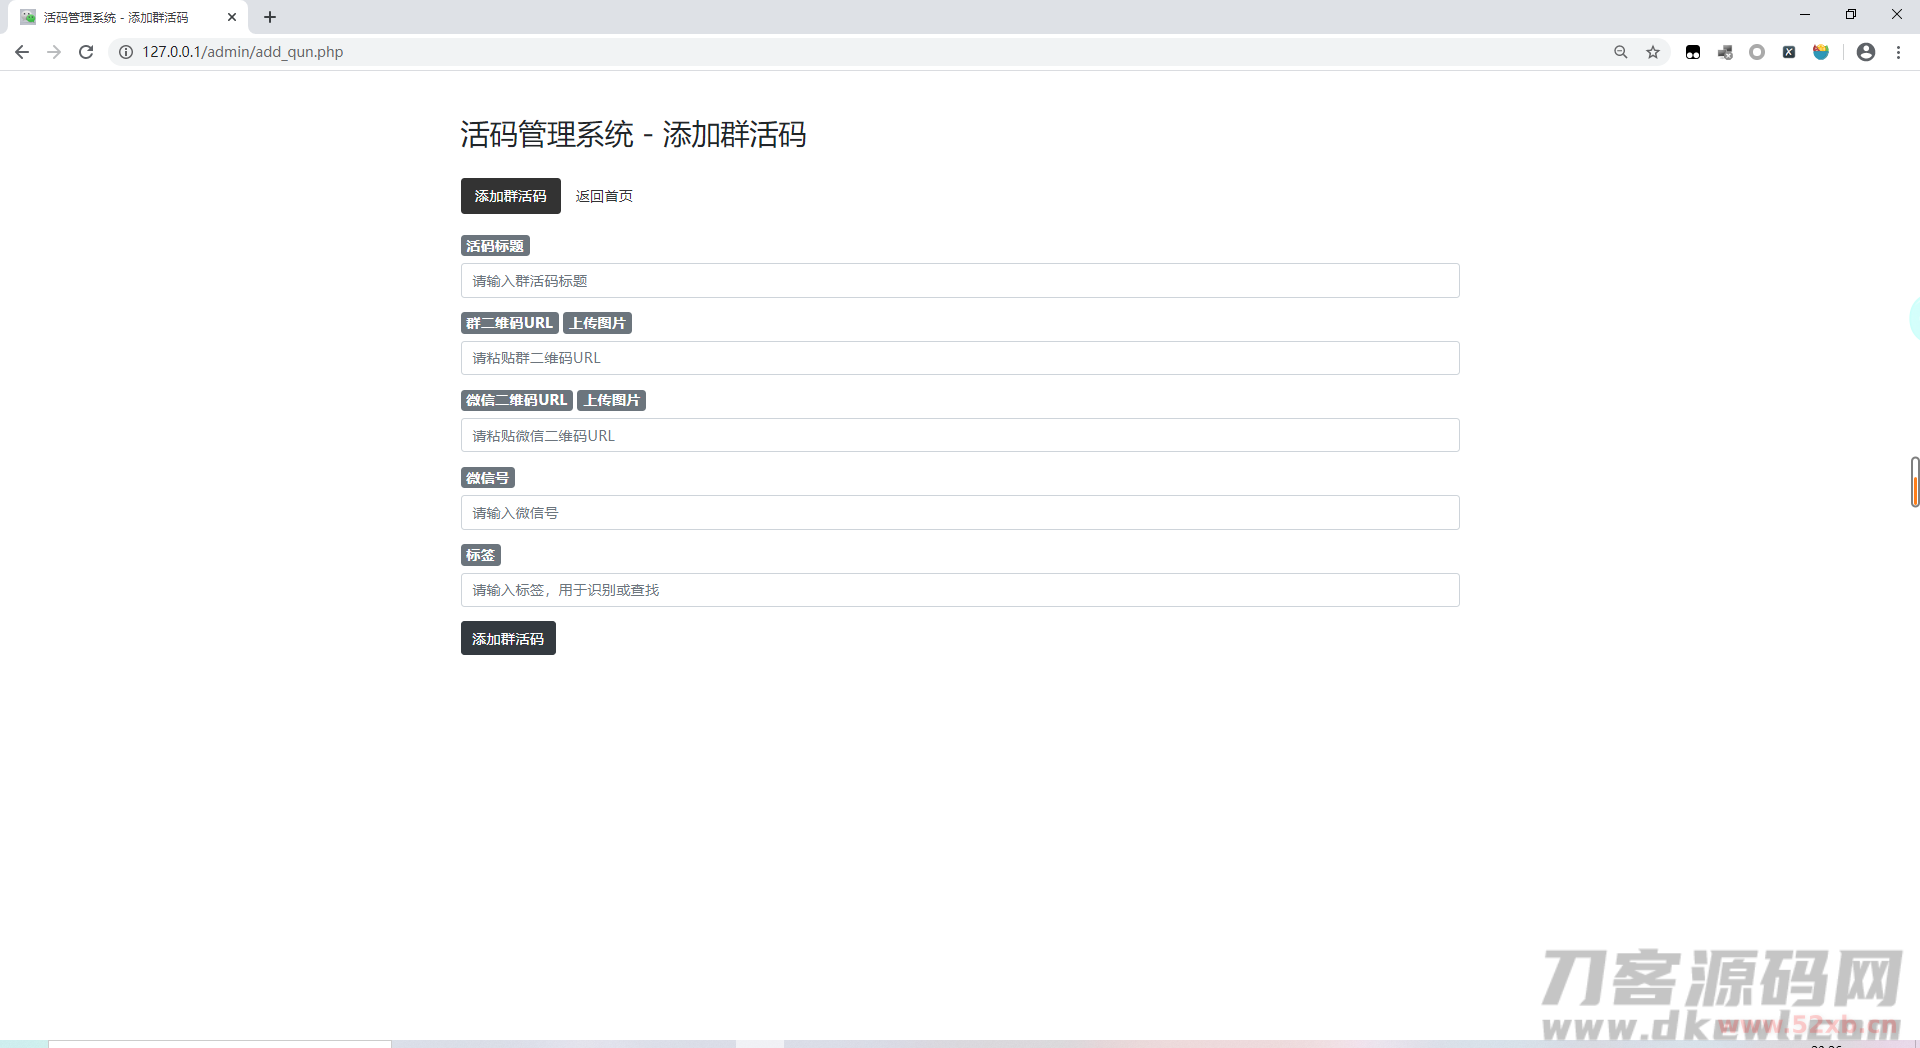This screenshot has height=1048, width=1920.
Task: Click inside the 微信号 input field
Action: [x=959, y=512]
